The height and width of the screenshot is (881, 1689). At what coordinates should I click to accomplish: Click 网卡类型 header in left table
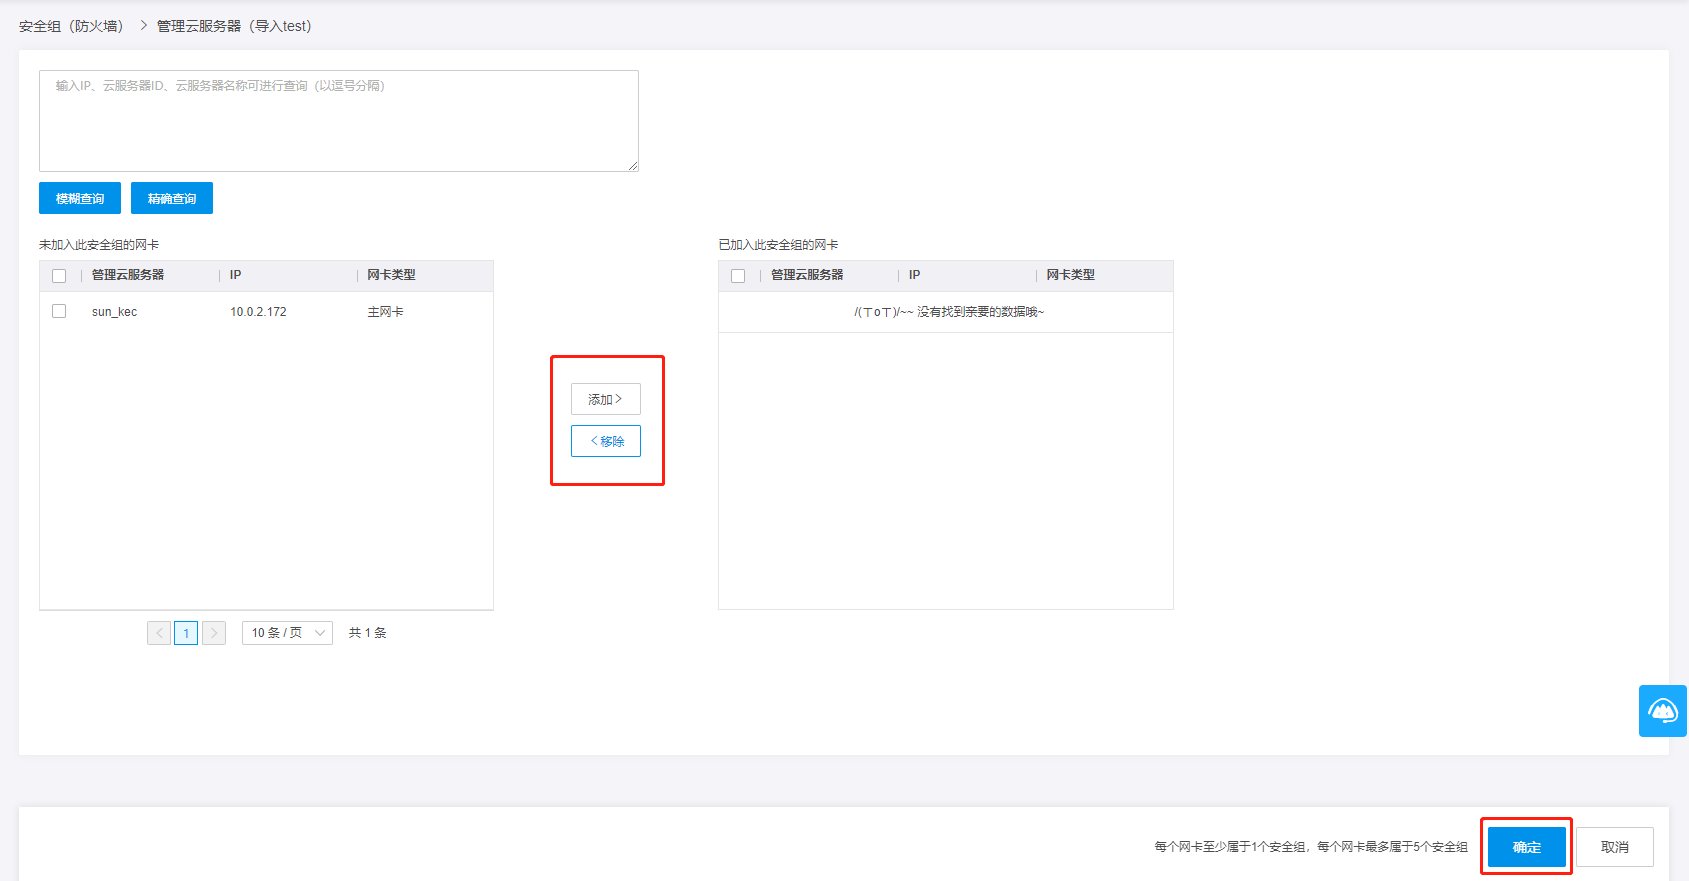[x=391, y=275]
